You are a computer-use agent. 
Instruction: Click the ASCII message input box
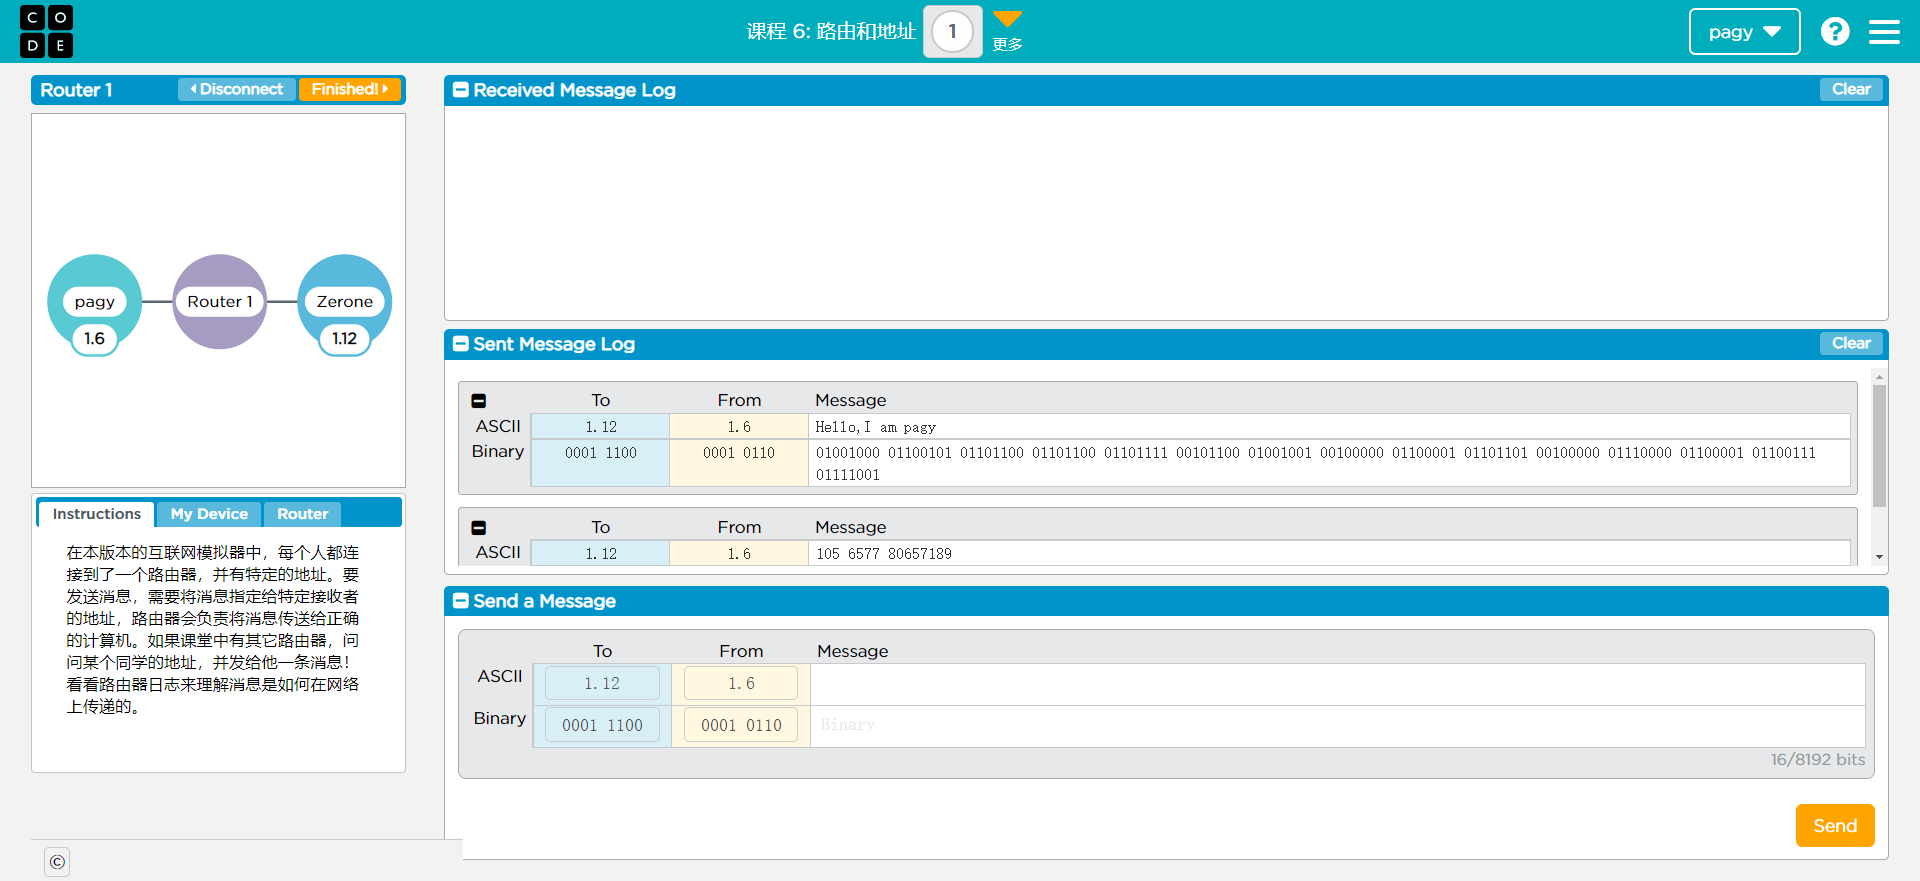tap(1338, 684)
